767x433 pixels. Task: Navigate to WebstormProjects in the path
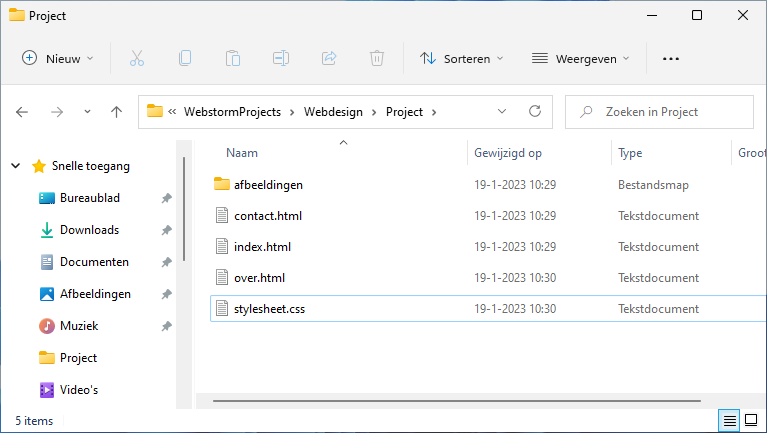coord(232,112)
